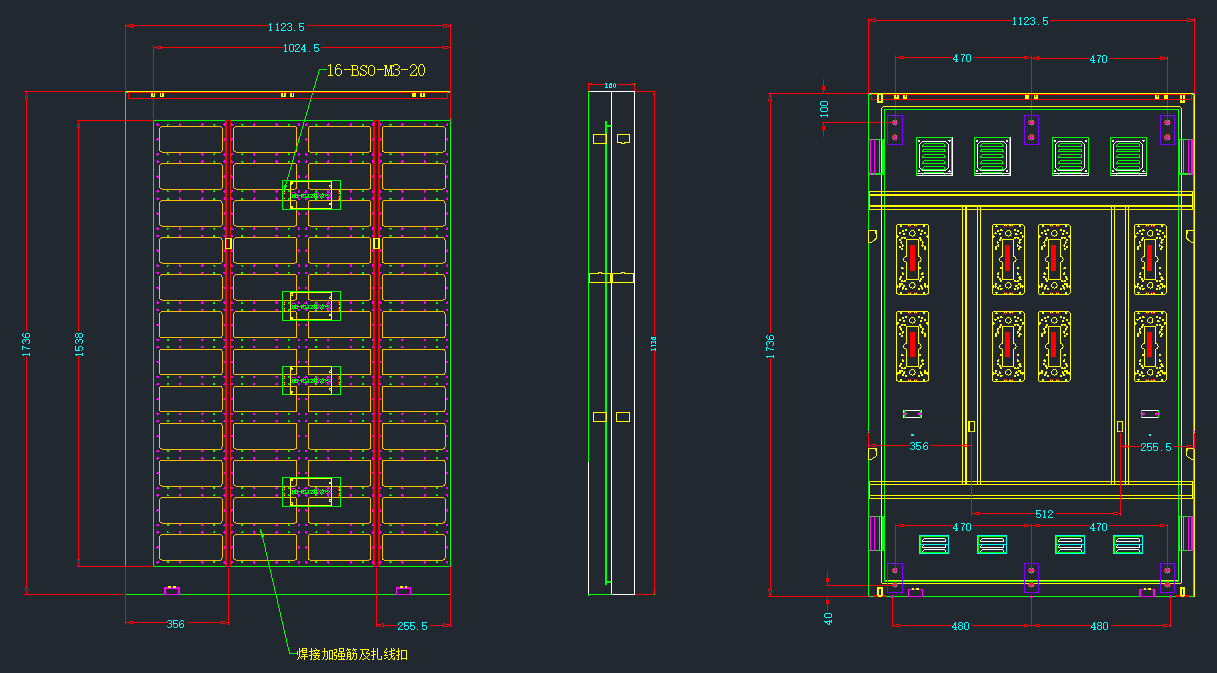Click the 100 vertical dimension text

pos(824,108)
